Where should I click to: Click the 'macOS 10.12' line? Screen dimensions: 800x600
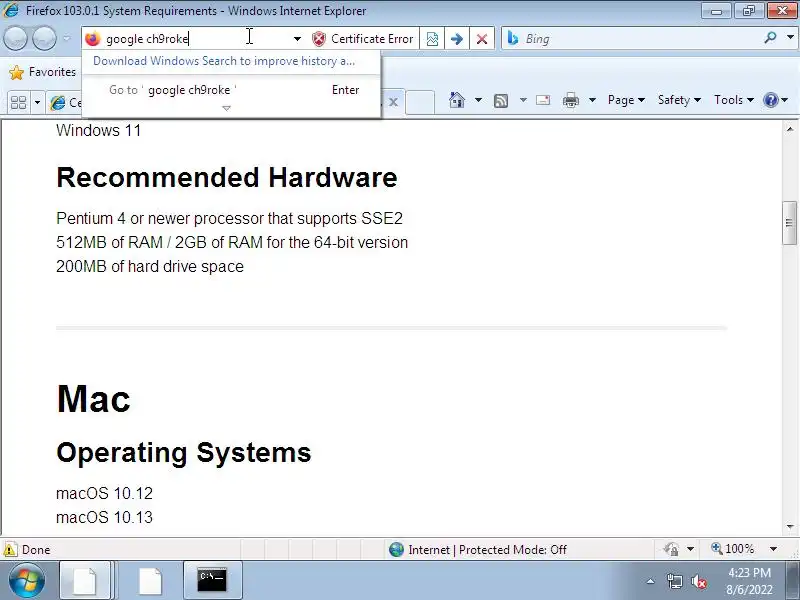104,493
